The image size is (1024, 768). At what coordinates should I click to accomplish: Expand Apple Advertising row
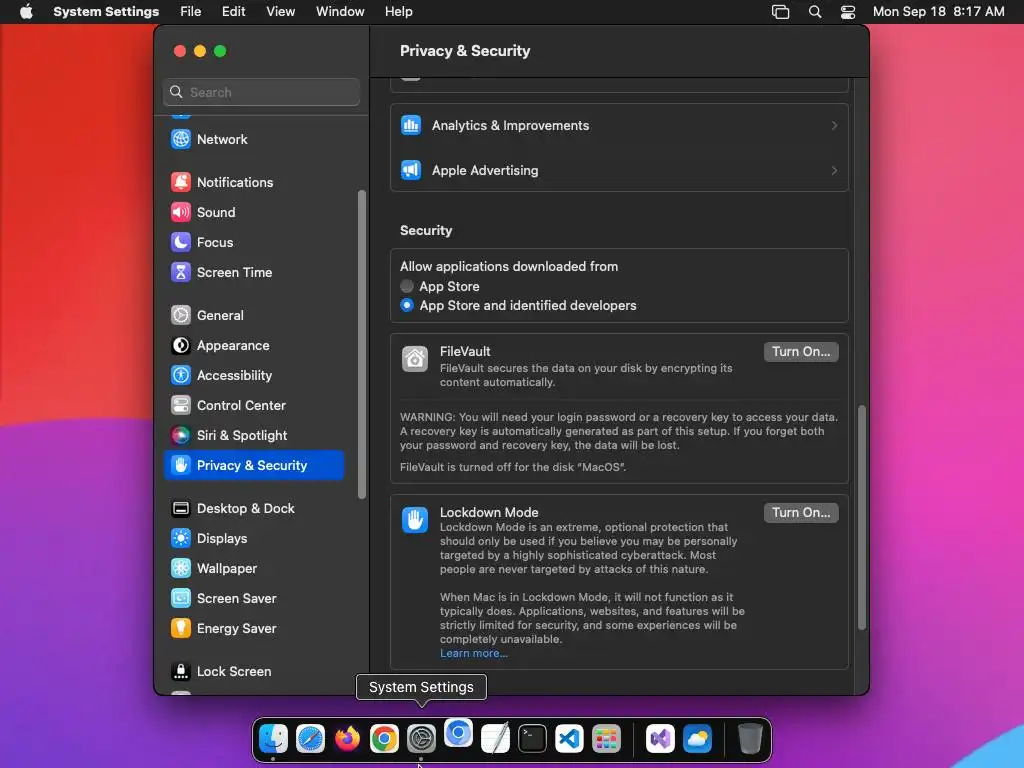pyautogui.click(x=619, y=170)
